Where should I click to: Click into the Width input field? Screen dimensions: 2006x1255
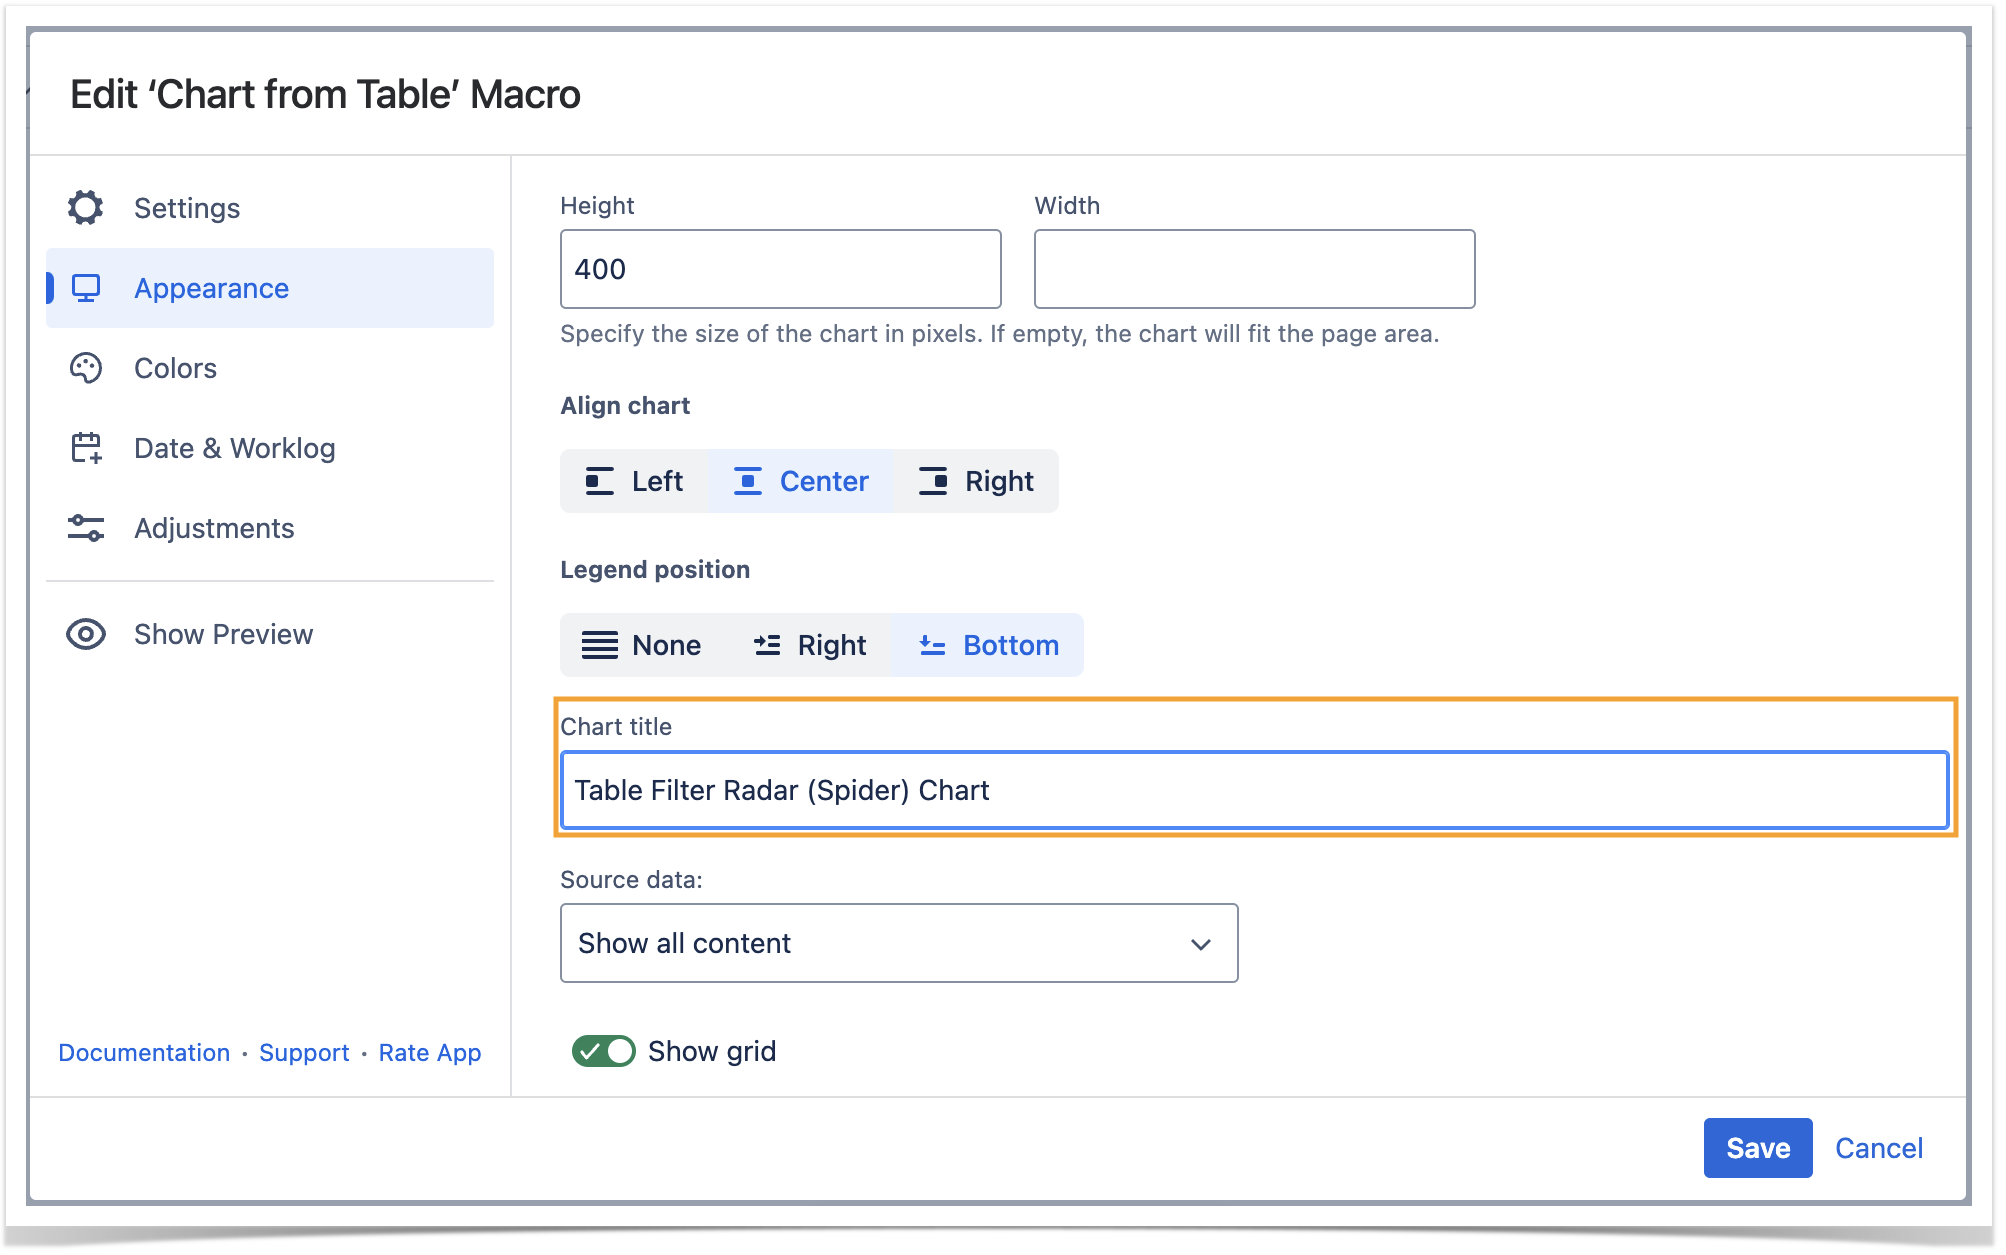coord(1254,269)
